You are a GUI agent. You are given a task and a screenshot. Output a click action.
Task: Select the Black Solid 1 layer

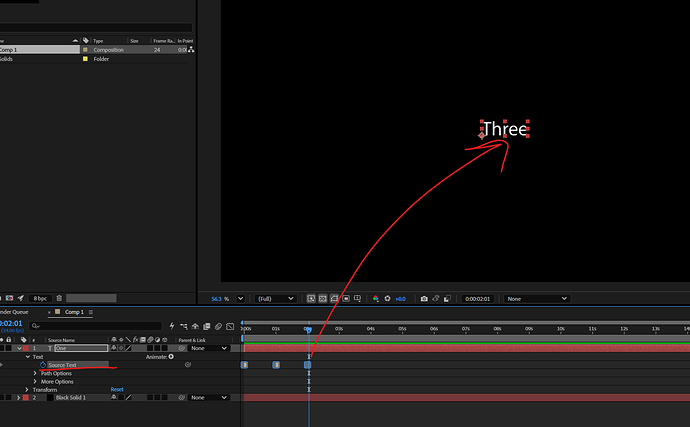tap(70, 398)
